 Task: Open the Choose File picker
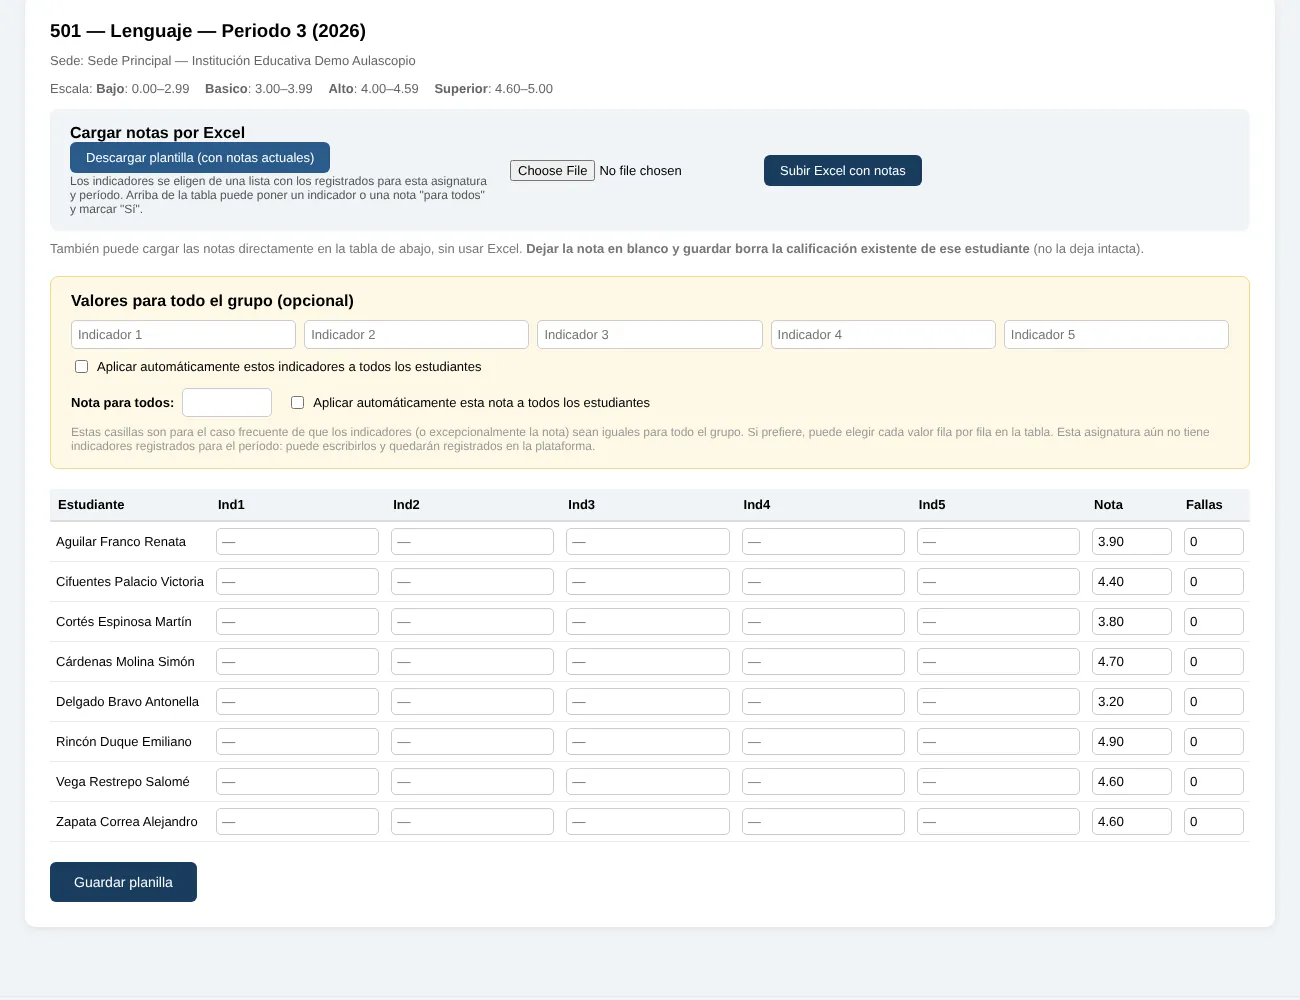coord(552,171)
